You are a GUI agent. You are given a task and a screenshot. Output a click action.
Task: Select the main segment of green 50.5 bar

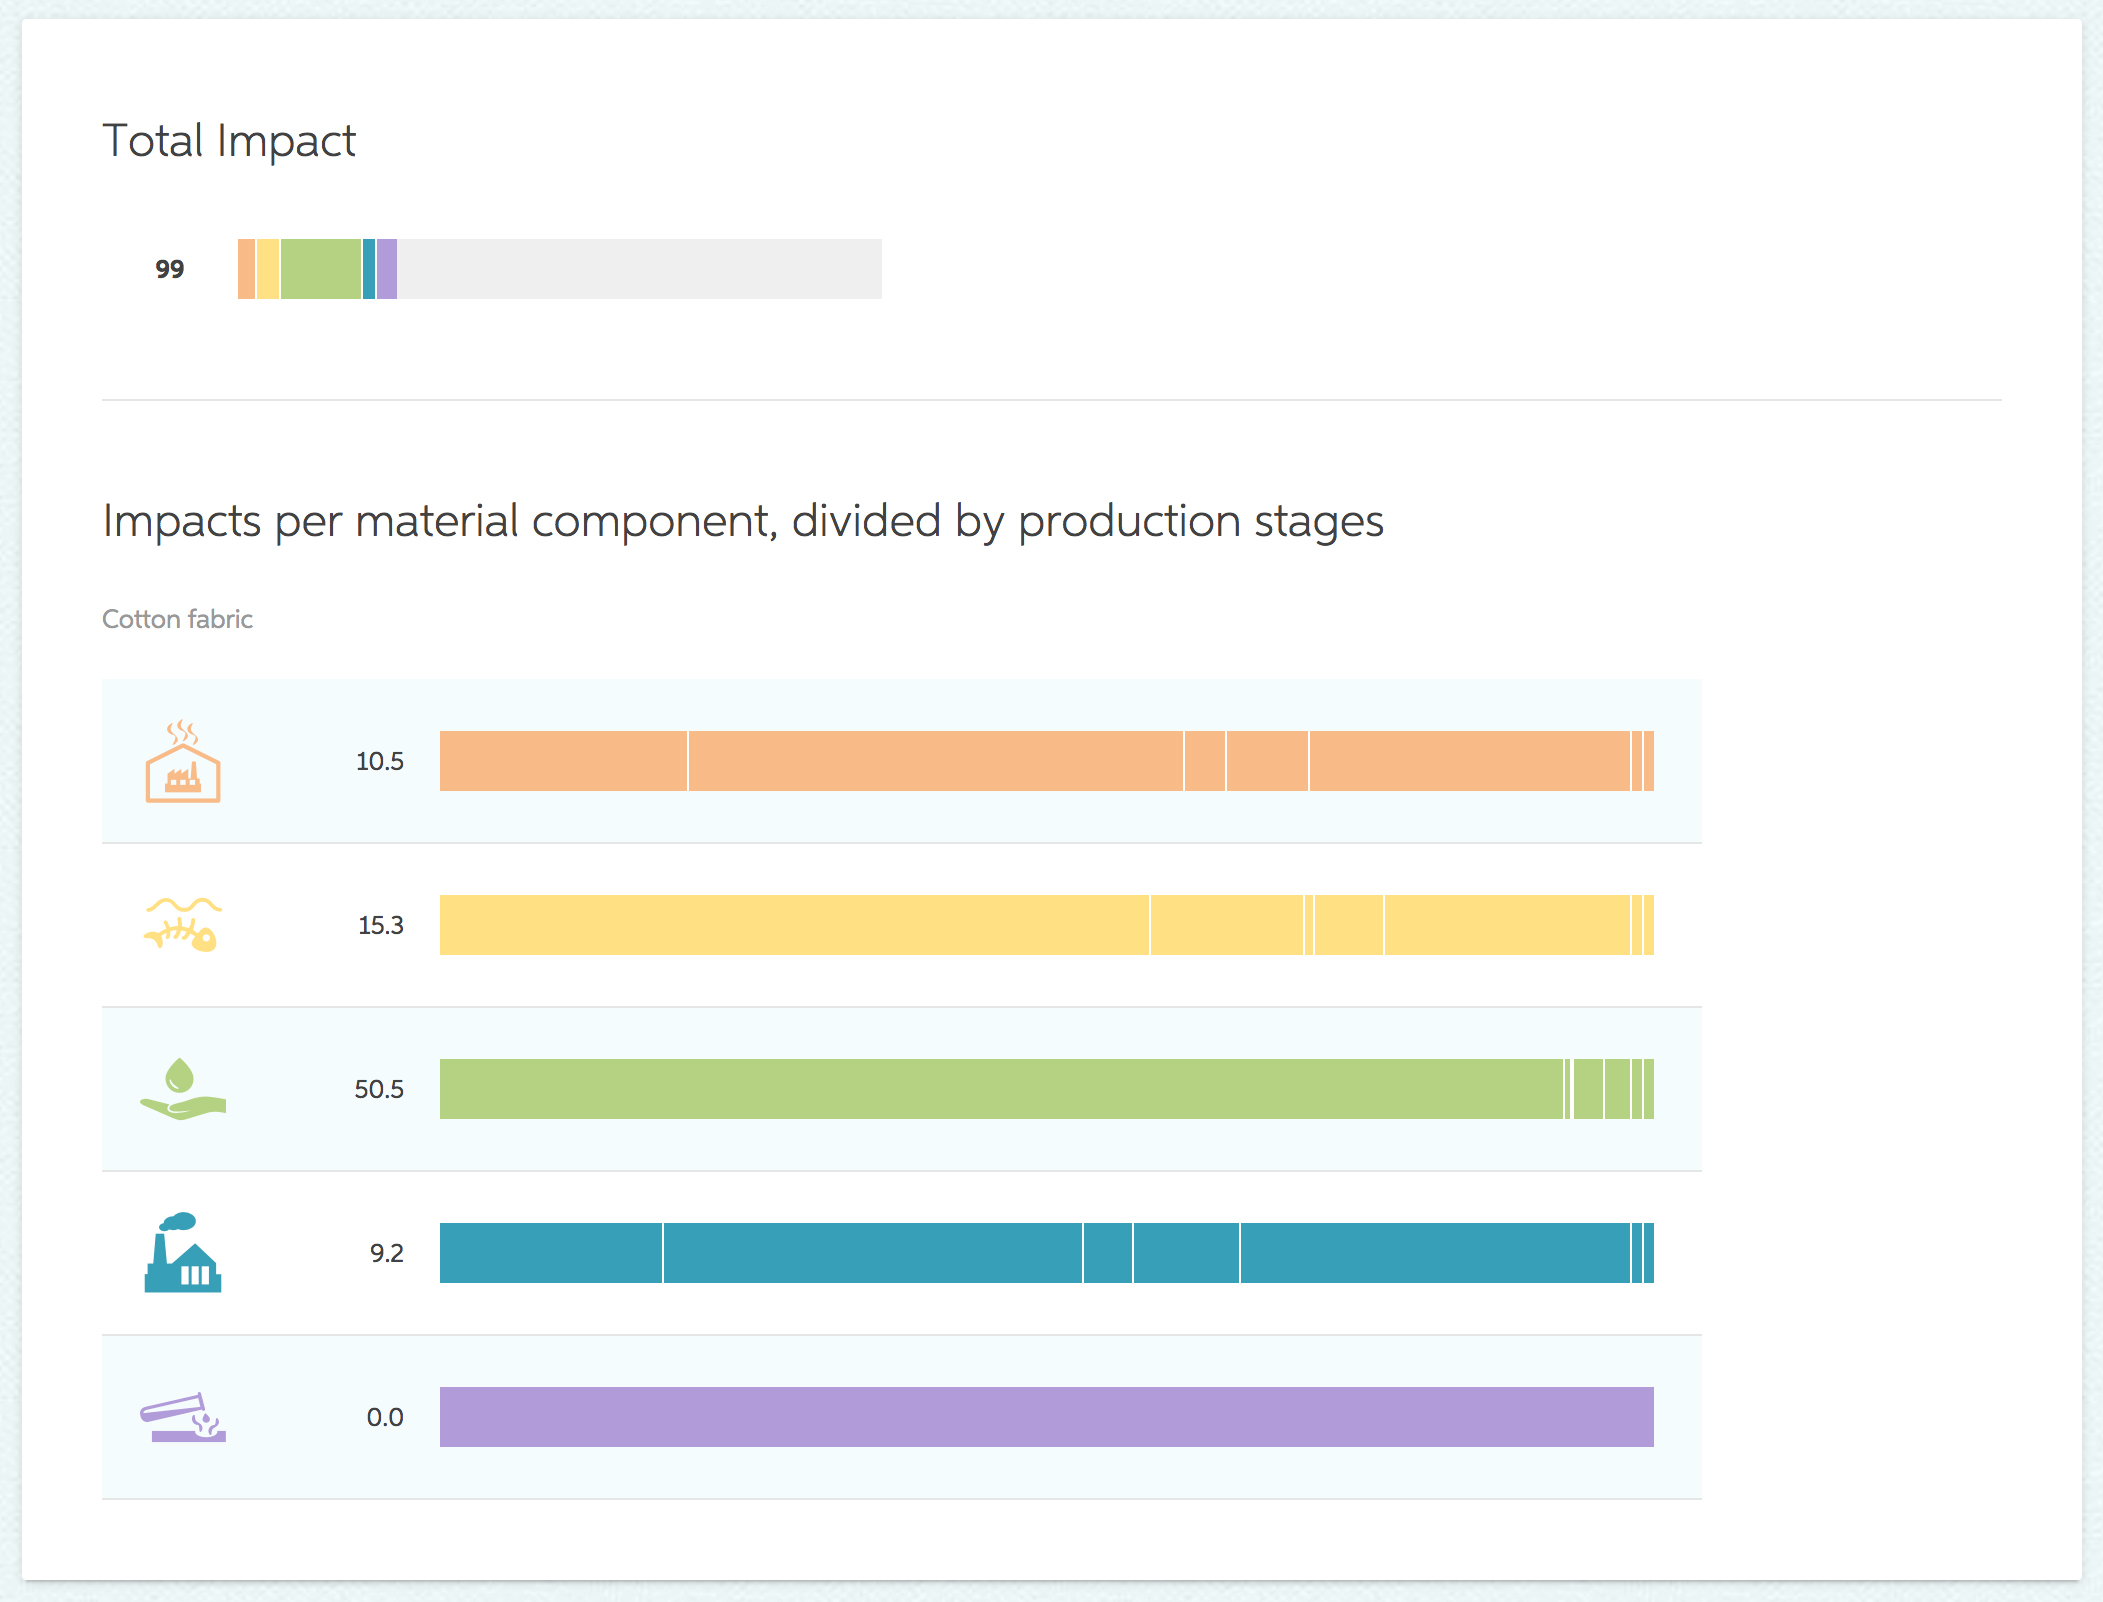[1001, 1089]
